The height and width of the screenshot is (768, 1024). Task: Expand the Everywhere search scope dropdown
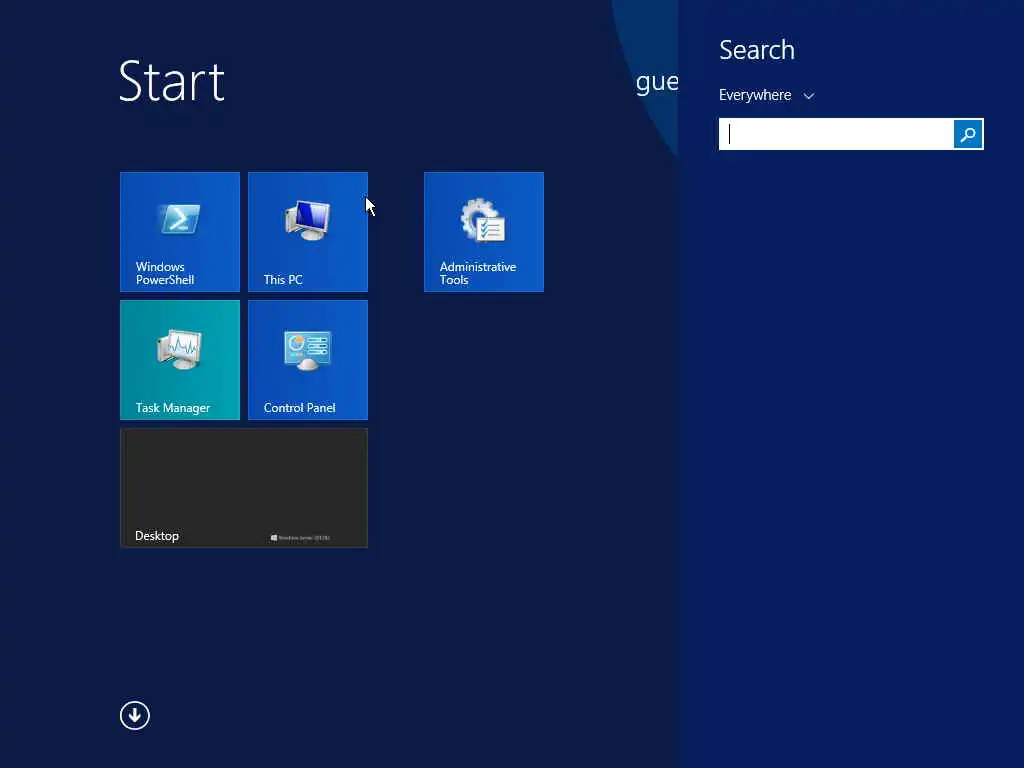(766, 95)
